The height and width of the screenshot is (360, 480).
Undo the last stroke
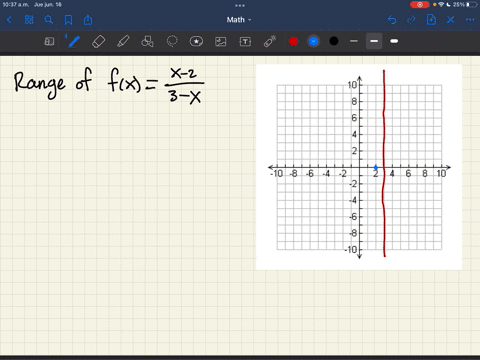392,20
